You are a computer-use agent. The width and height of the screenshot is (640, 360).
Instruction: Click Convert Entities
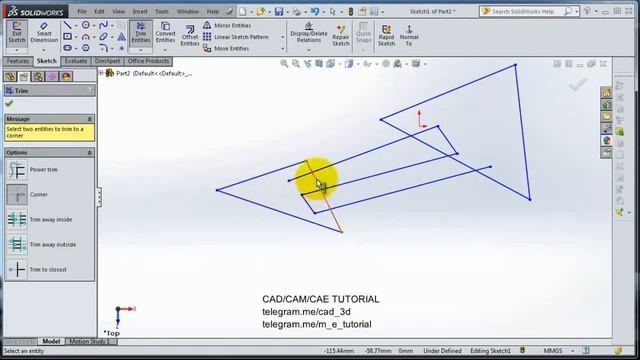pyautogui.click(x=165, y=33)
